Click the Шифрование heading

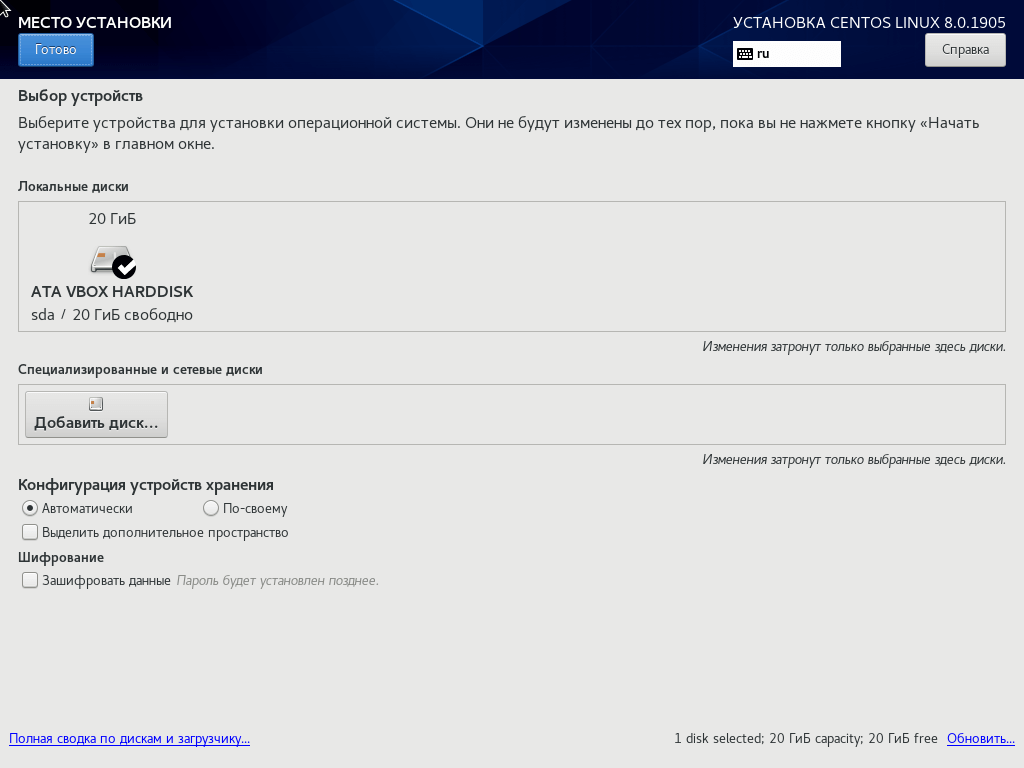pyautogui.click(x=61, y=558)
